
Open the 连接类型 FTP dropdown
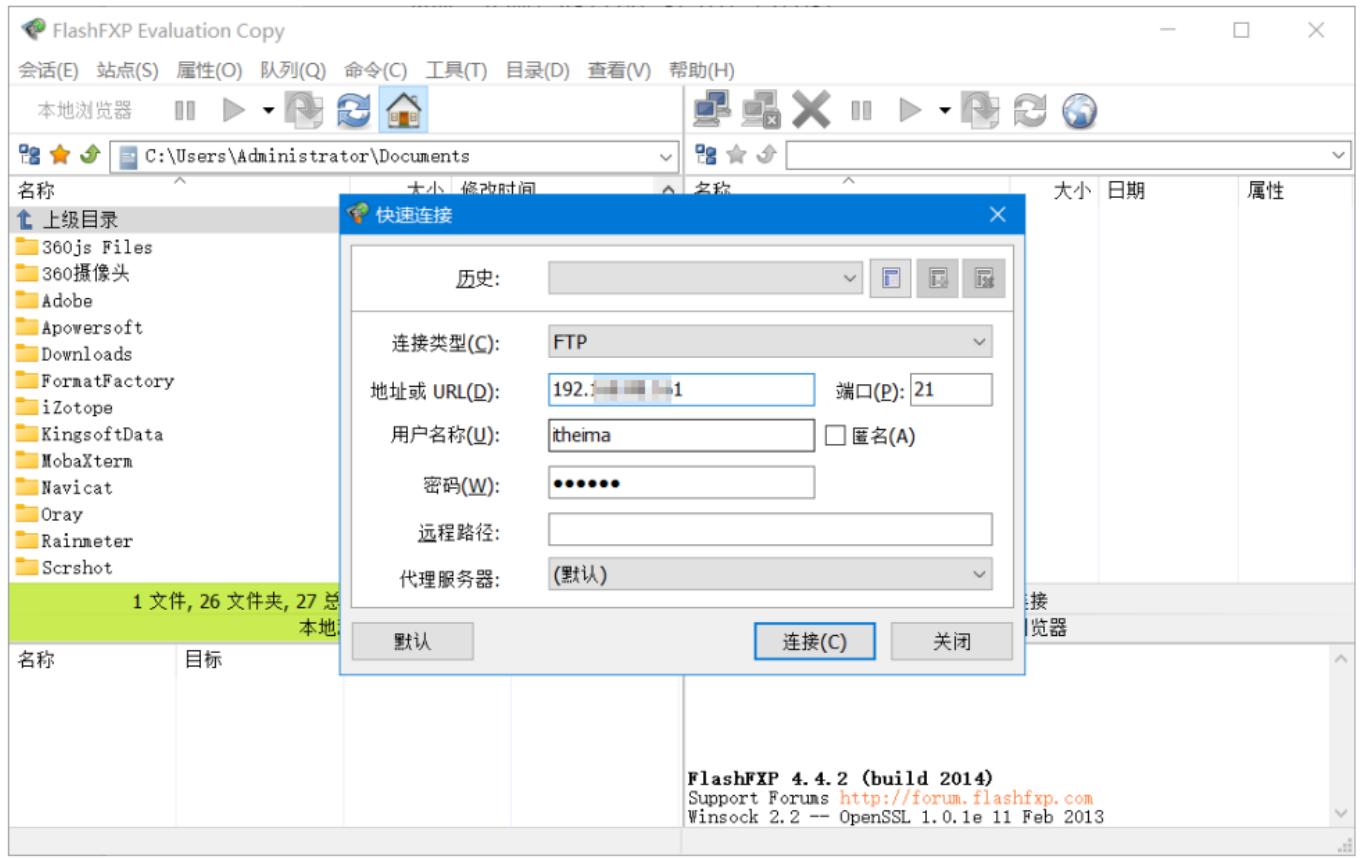[770, 342]
